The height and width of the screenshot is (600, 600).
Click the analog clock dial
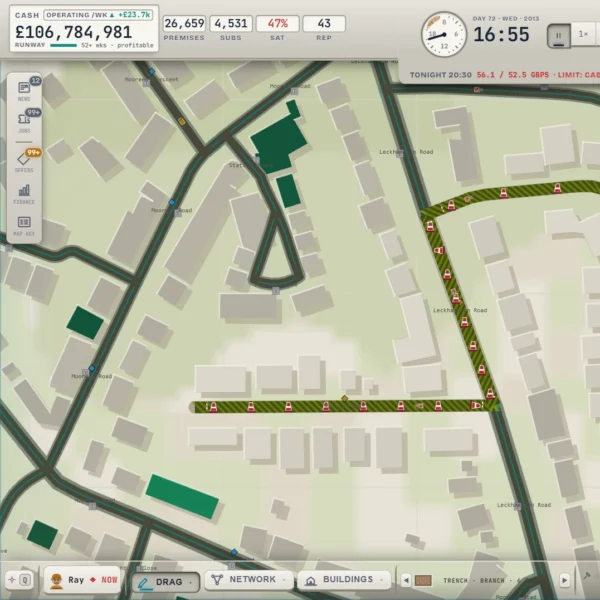pos(444,34)
